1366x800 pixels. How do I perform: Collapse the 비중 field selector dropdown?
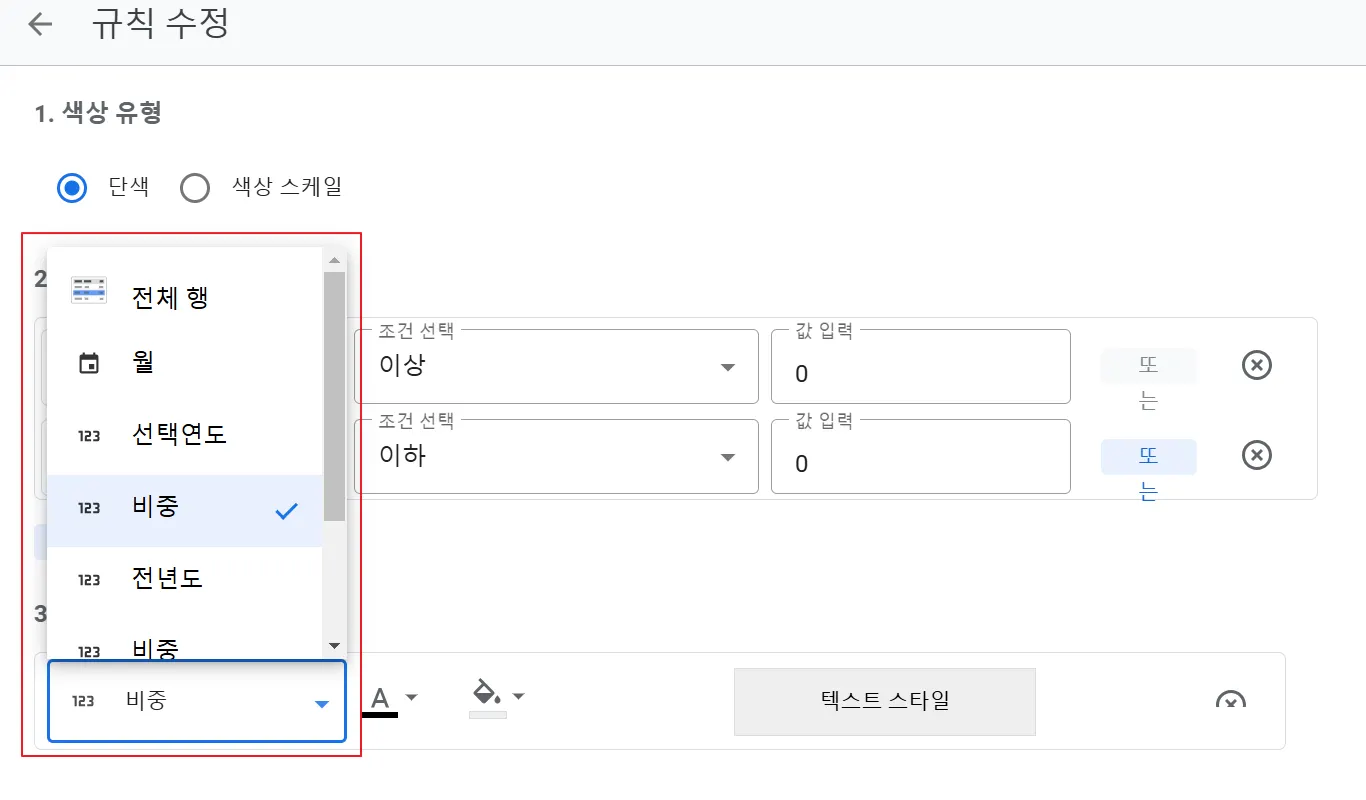click(x=321, y=704)
